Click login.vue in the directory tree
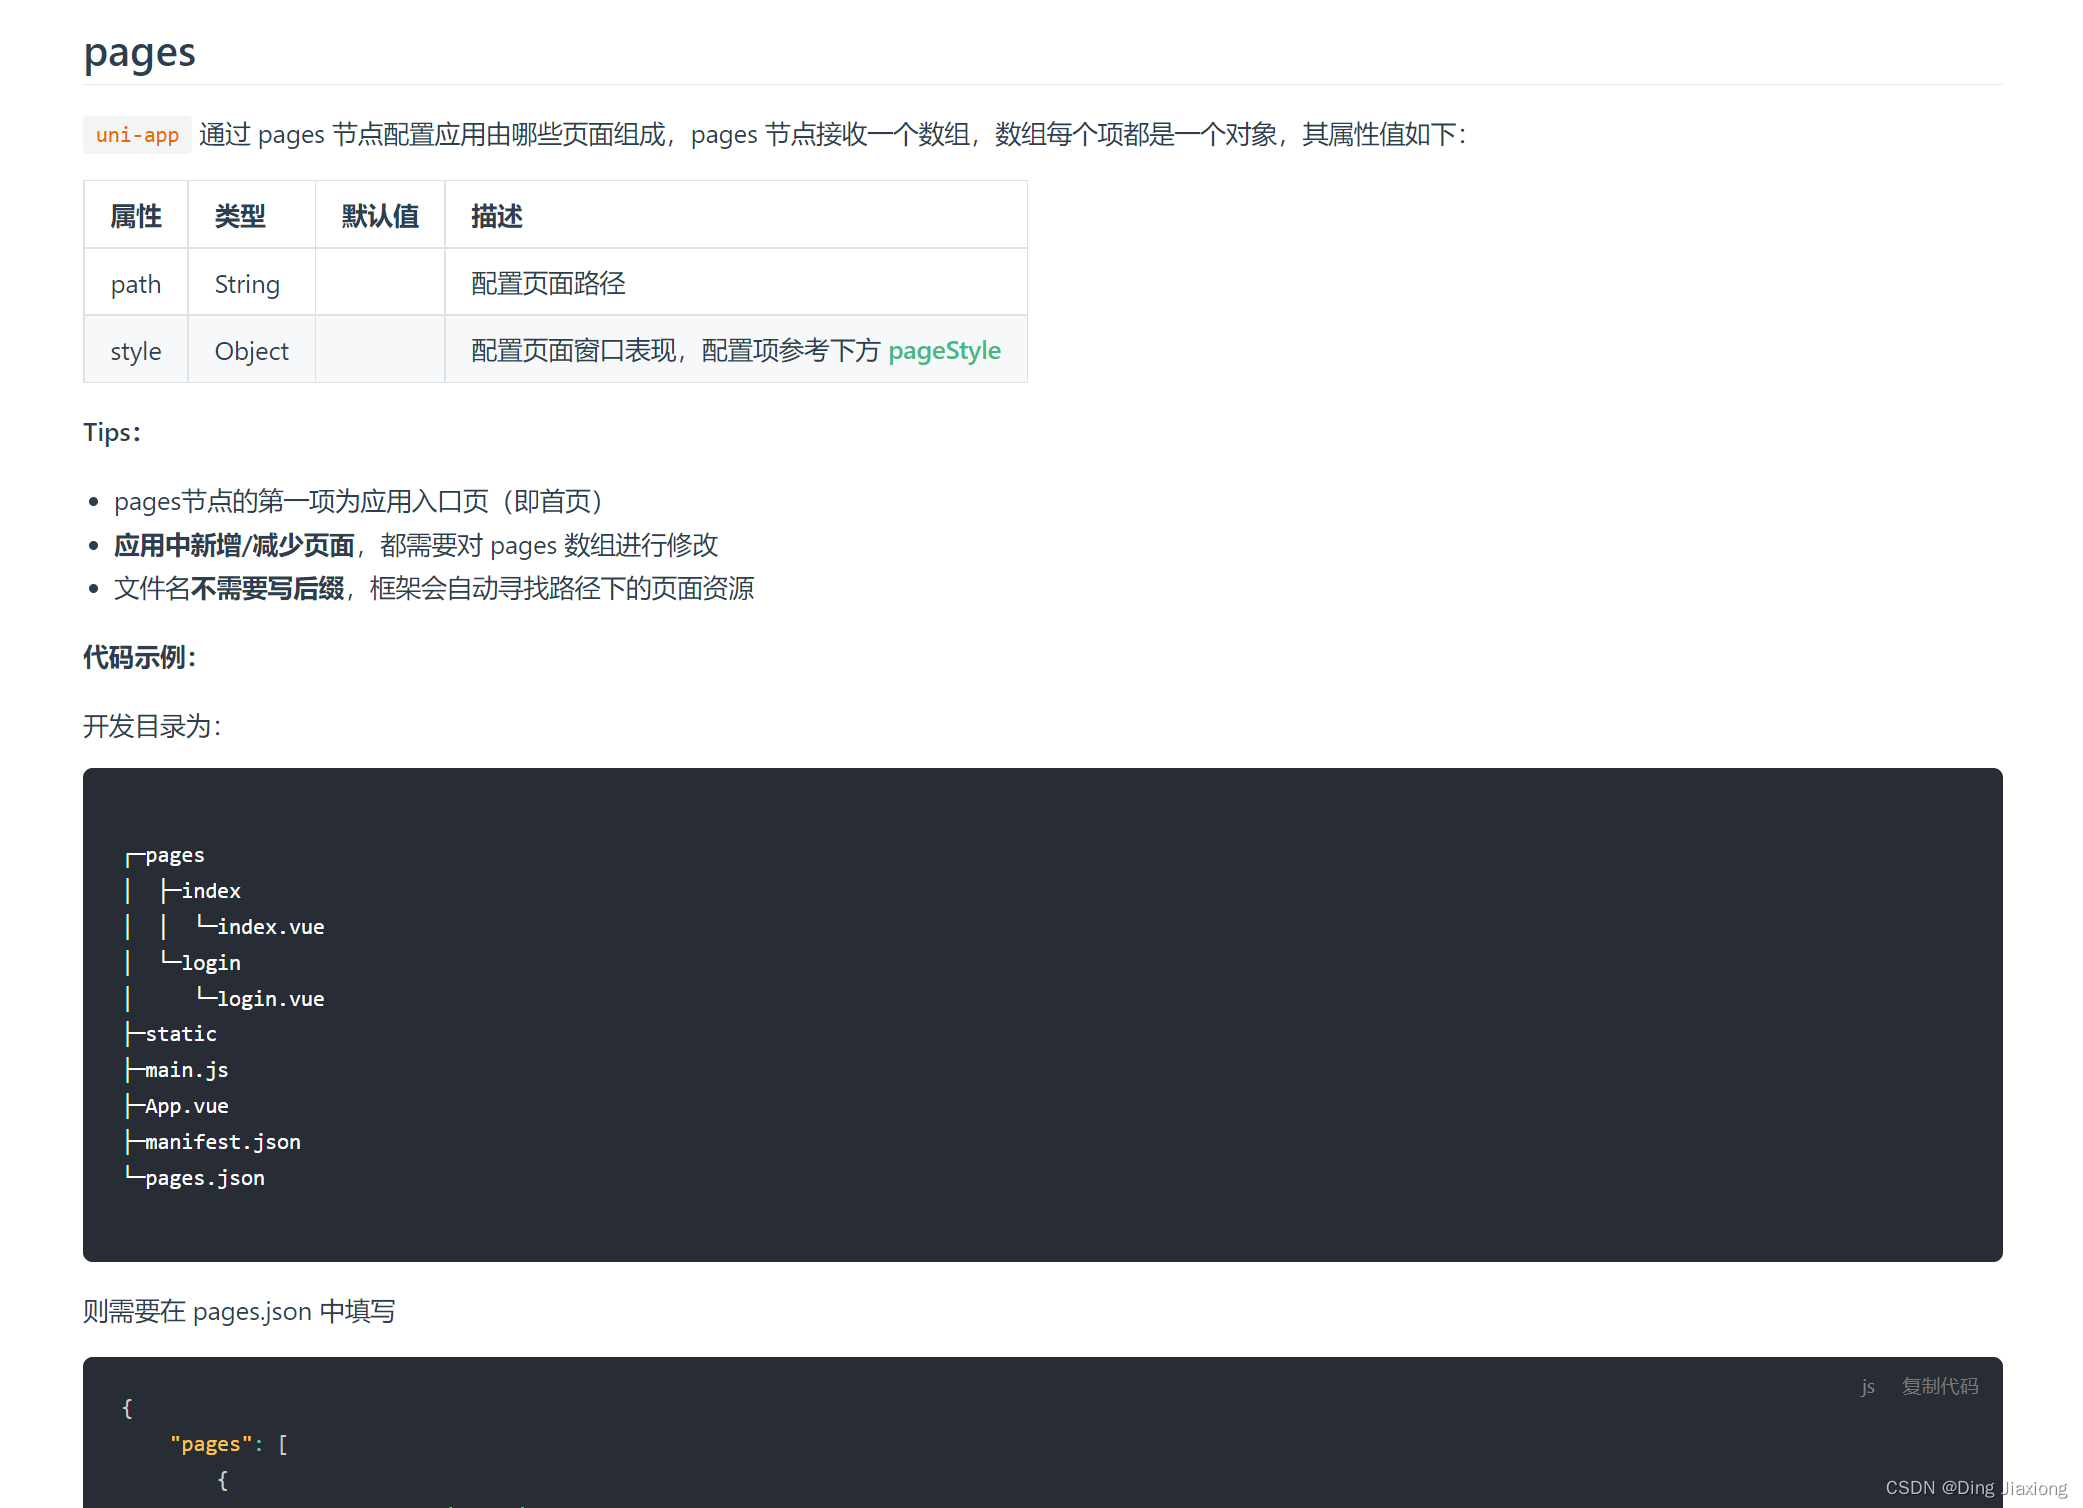2083x1508 pixels. point(270,999)
